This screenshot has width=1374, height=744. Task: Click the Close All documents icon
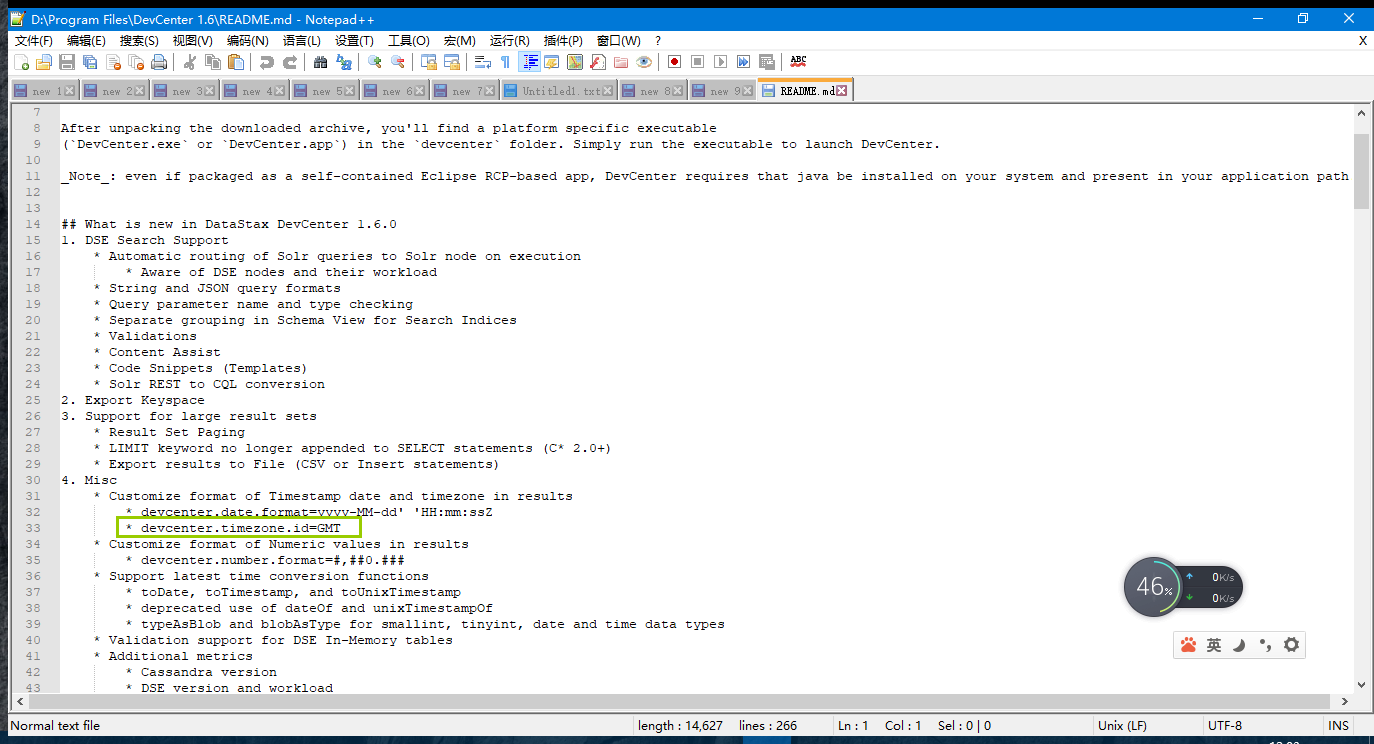[136, 62]
